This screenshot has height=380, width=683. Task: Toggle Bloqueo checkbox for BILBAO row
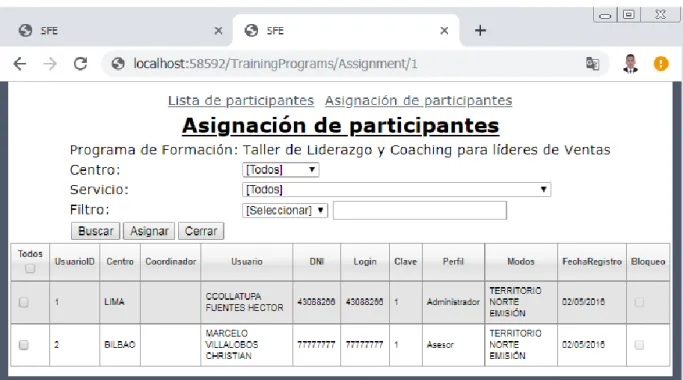639,345
